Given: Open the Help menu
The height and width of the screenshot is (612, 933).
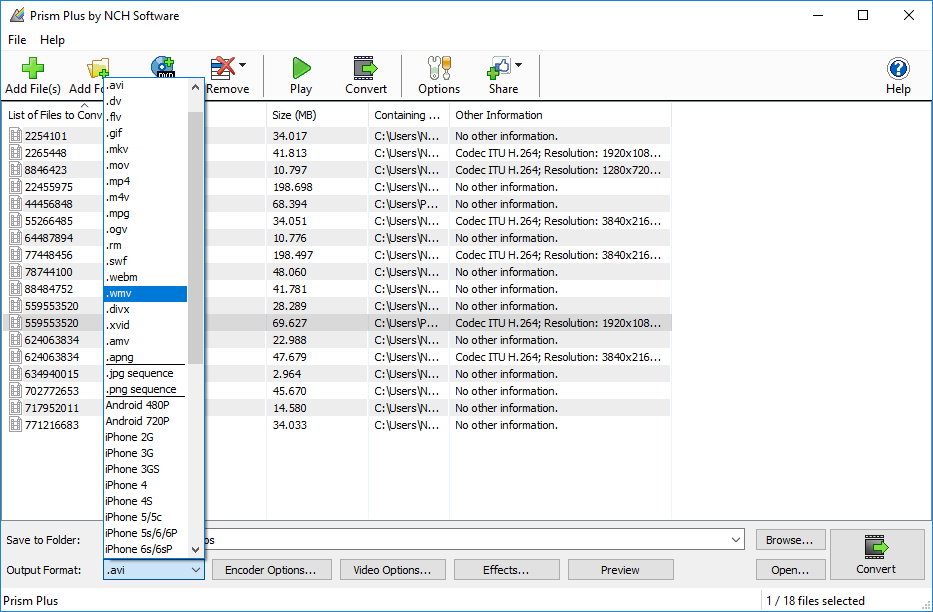Looking at the screenshot, I should [52, 40].
